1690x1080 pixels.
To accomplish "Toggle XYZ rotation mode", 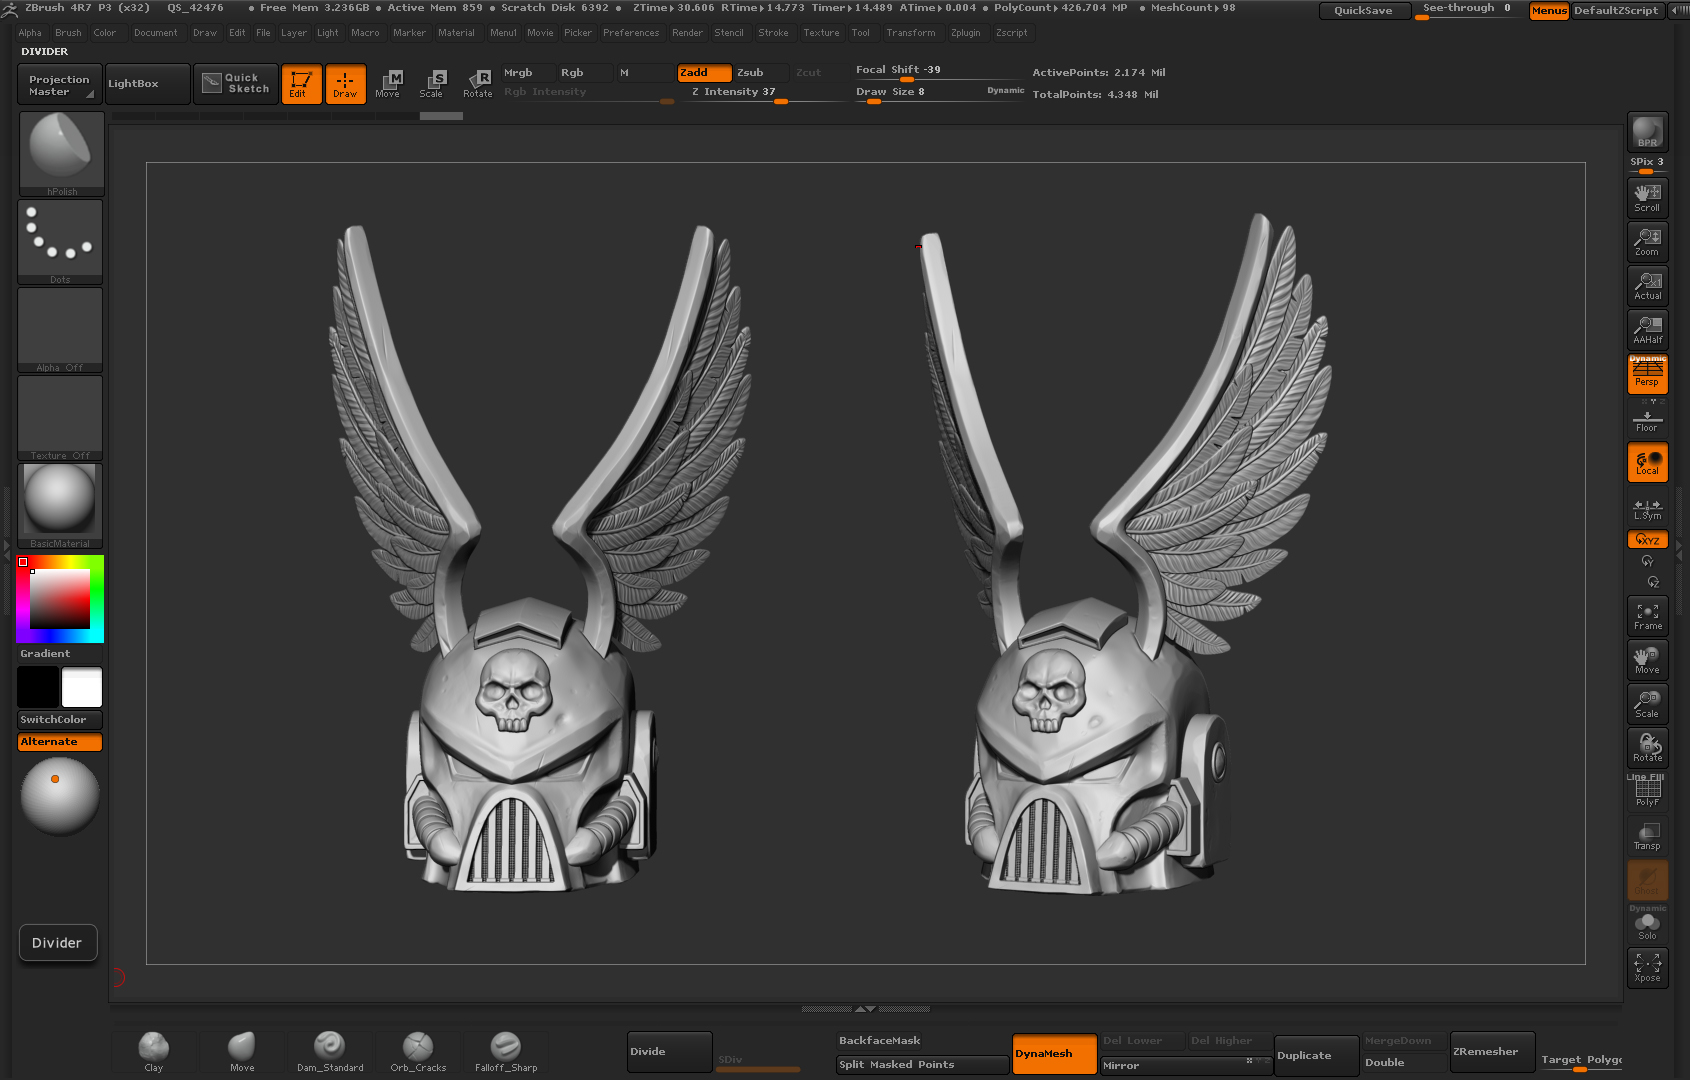I will [1647, 540].
